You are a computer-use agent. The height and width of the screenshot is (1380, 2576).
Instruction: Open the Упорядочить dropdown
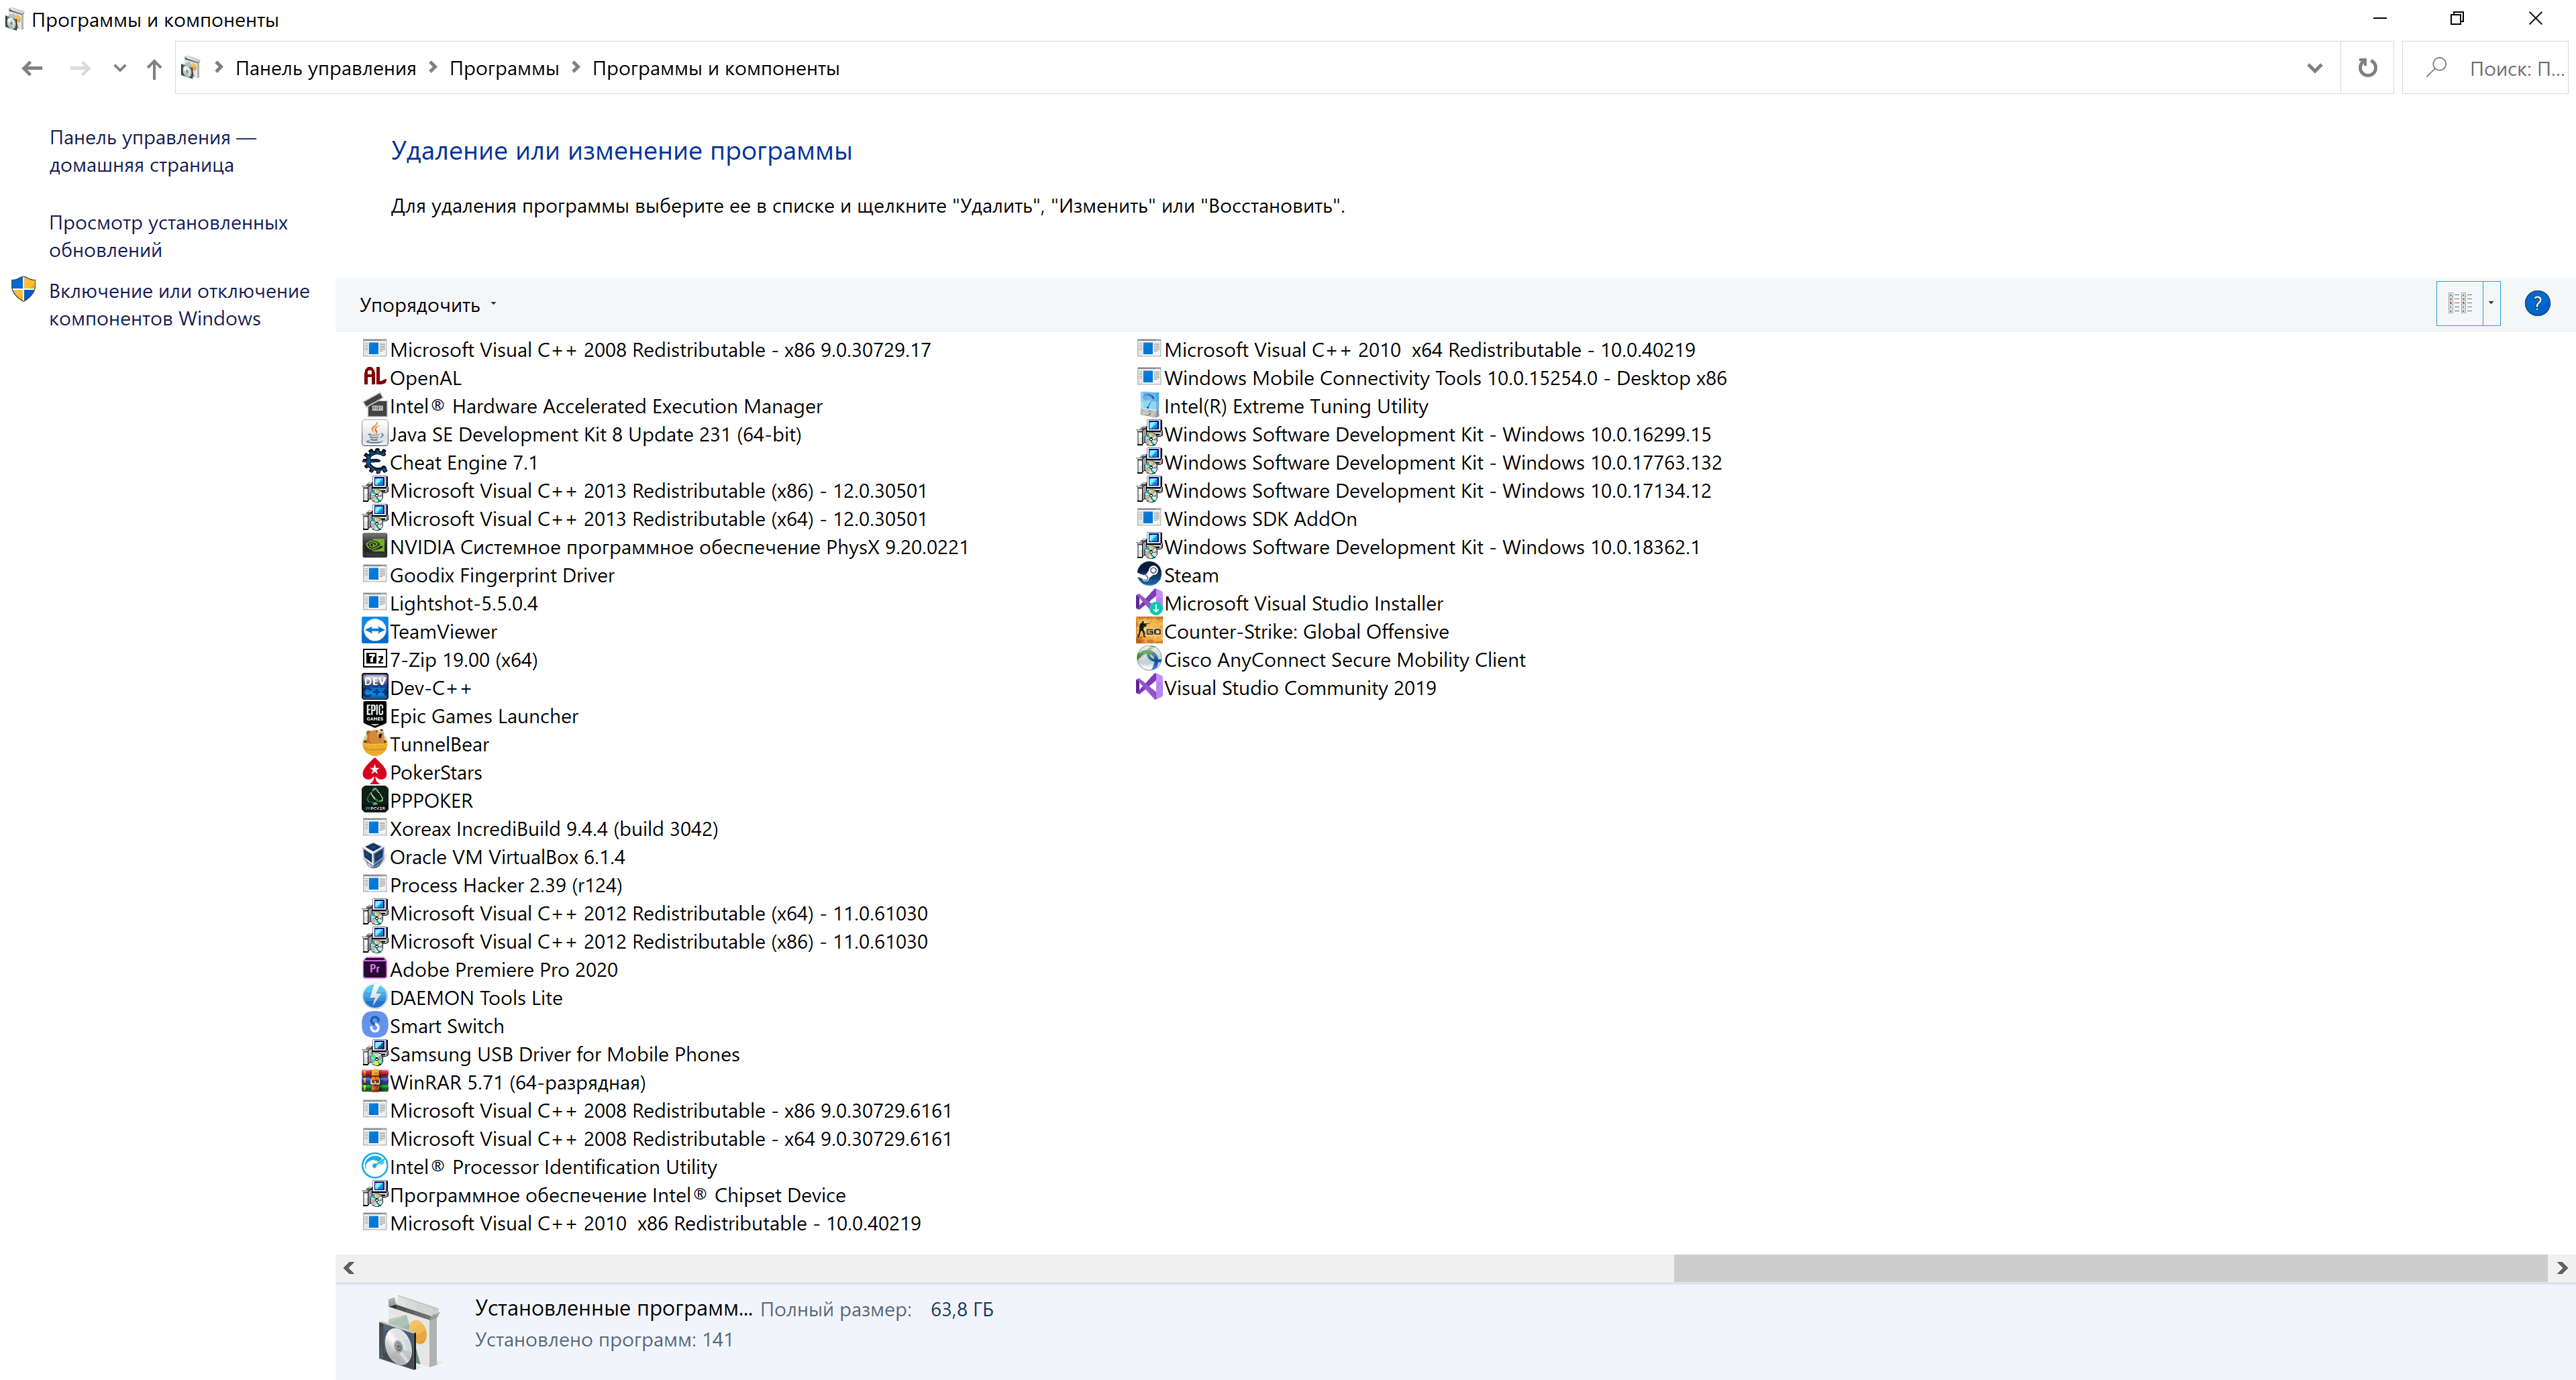point(427,305)
